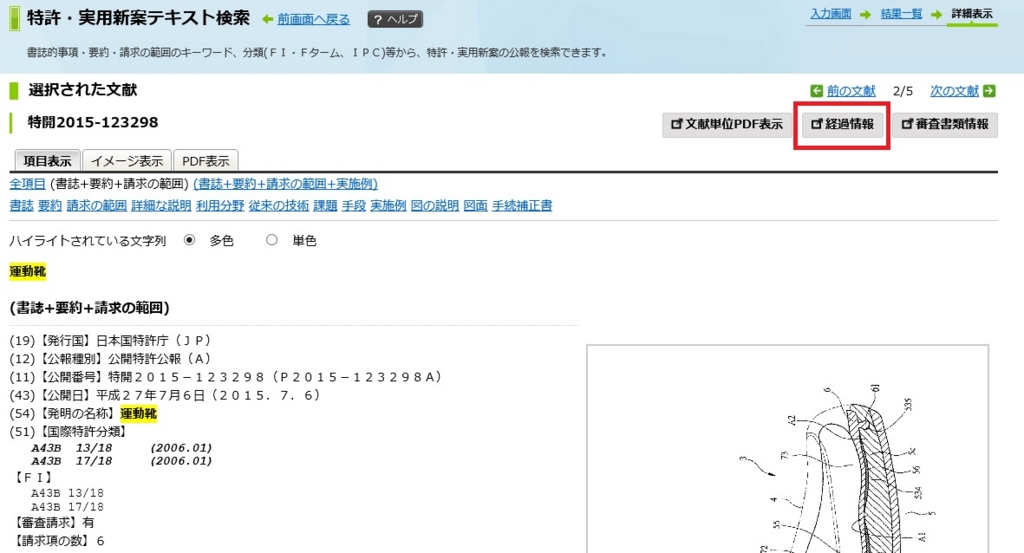The image size is (1024, 553).
Task: Click the arrow icon between 入力画面 and 結果一覧
Action: 865,14
